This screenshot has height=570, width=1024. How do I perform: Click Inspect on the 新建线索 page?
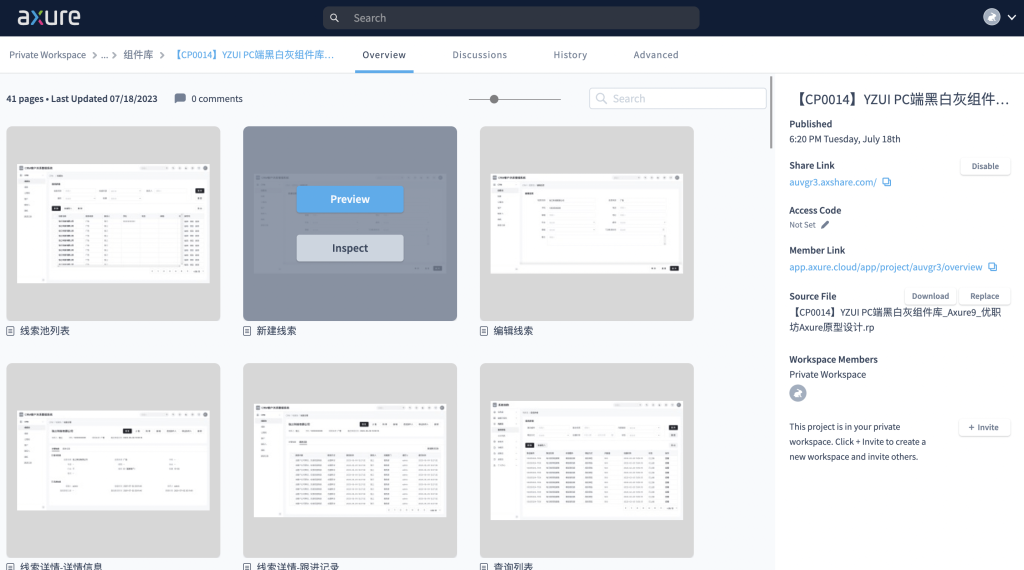click(x=350, y=248)
